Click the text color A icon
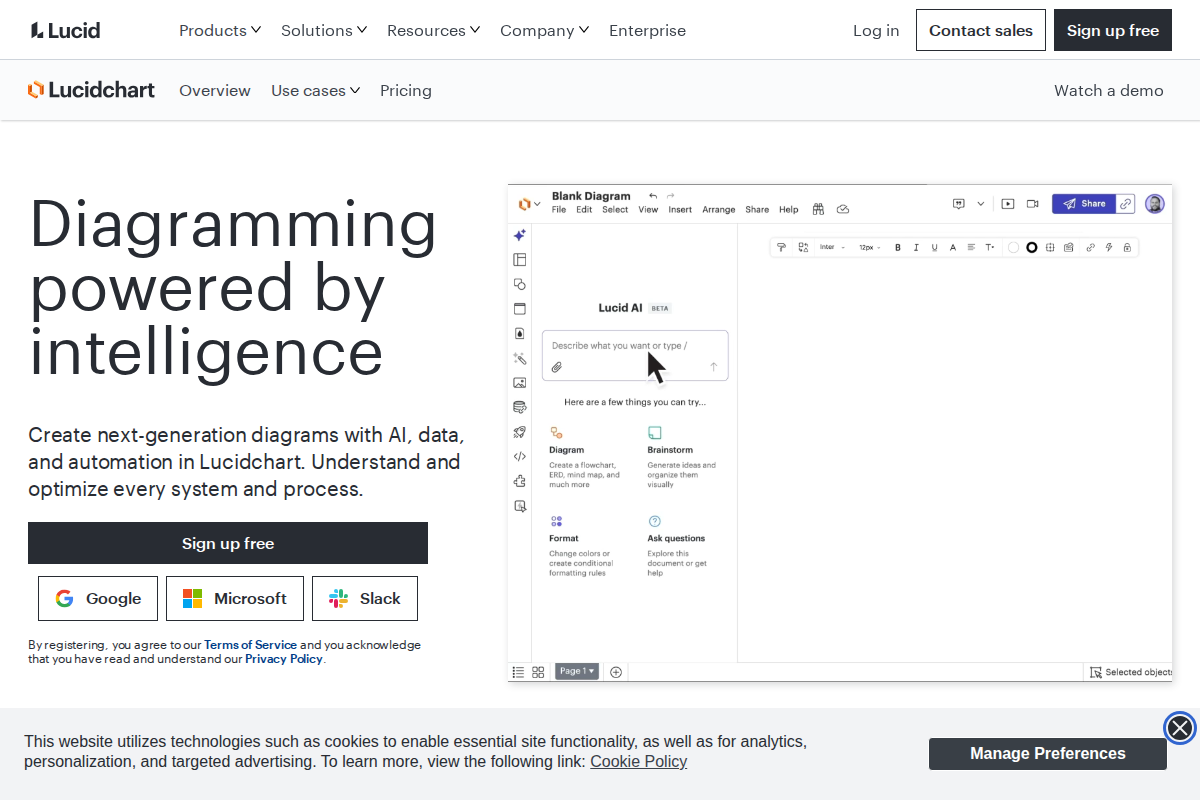The width and height of the screenshot is (1200, 800). [x=953, y=247]
